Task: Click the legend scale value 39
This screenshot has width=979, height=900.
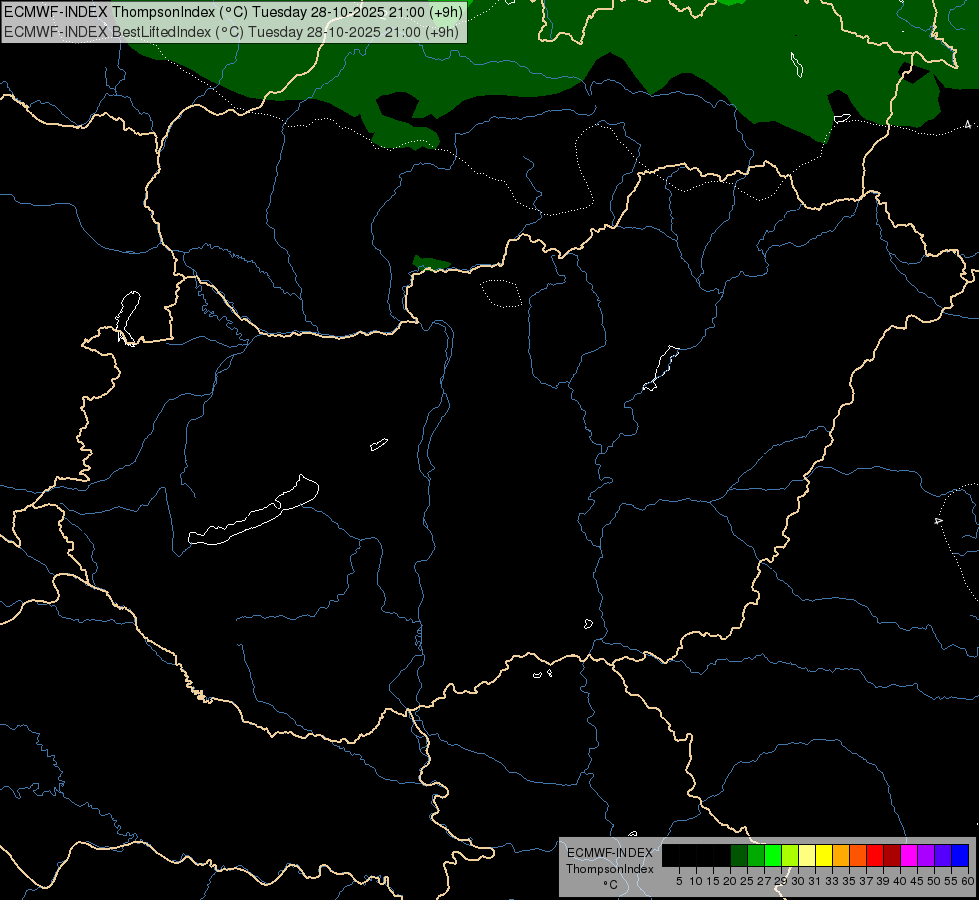Action: pos(883,881)
